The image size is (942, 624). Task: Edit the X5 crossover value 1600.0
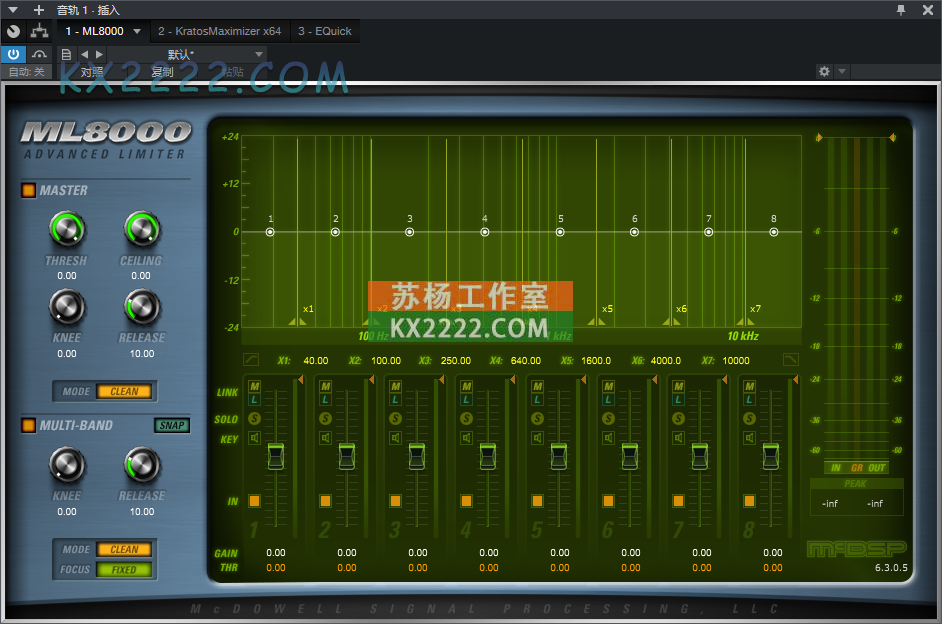[596, 360]
